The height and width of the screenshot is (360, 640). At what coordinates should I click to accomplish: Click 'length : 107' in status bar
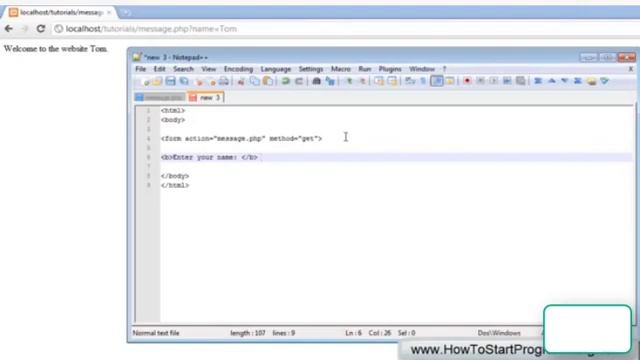247,333
